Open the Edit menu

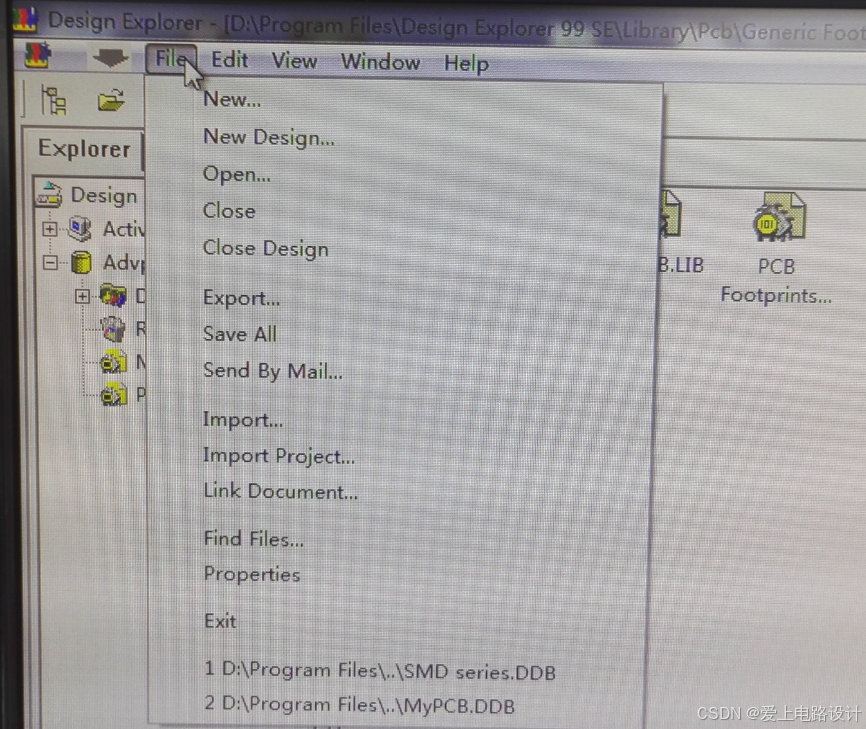(230, 60)
